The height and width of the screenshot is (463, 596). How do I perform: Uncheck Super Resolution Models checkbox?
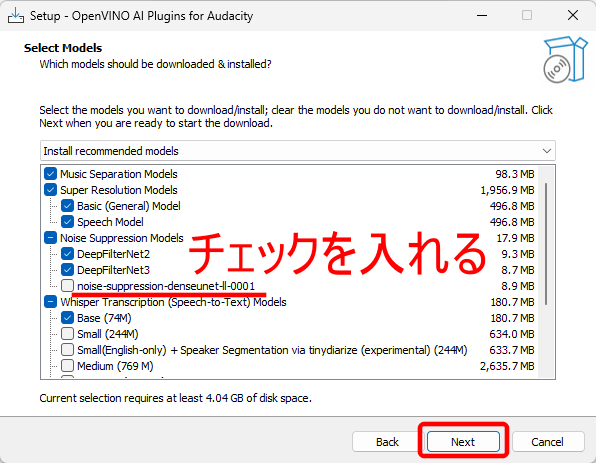click(51, 190)
